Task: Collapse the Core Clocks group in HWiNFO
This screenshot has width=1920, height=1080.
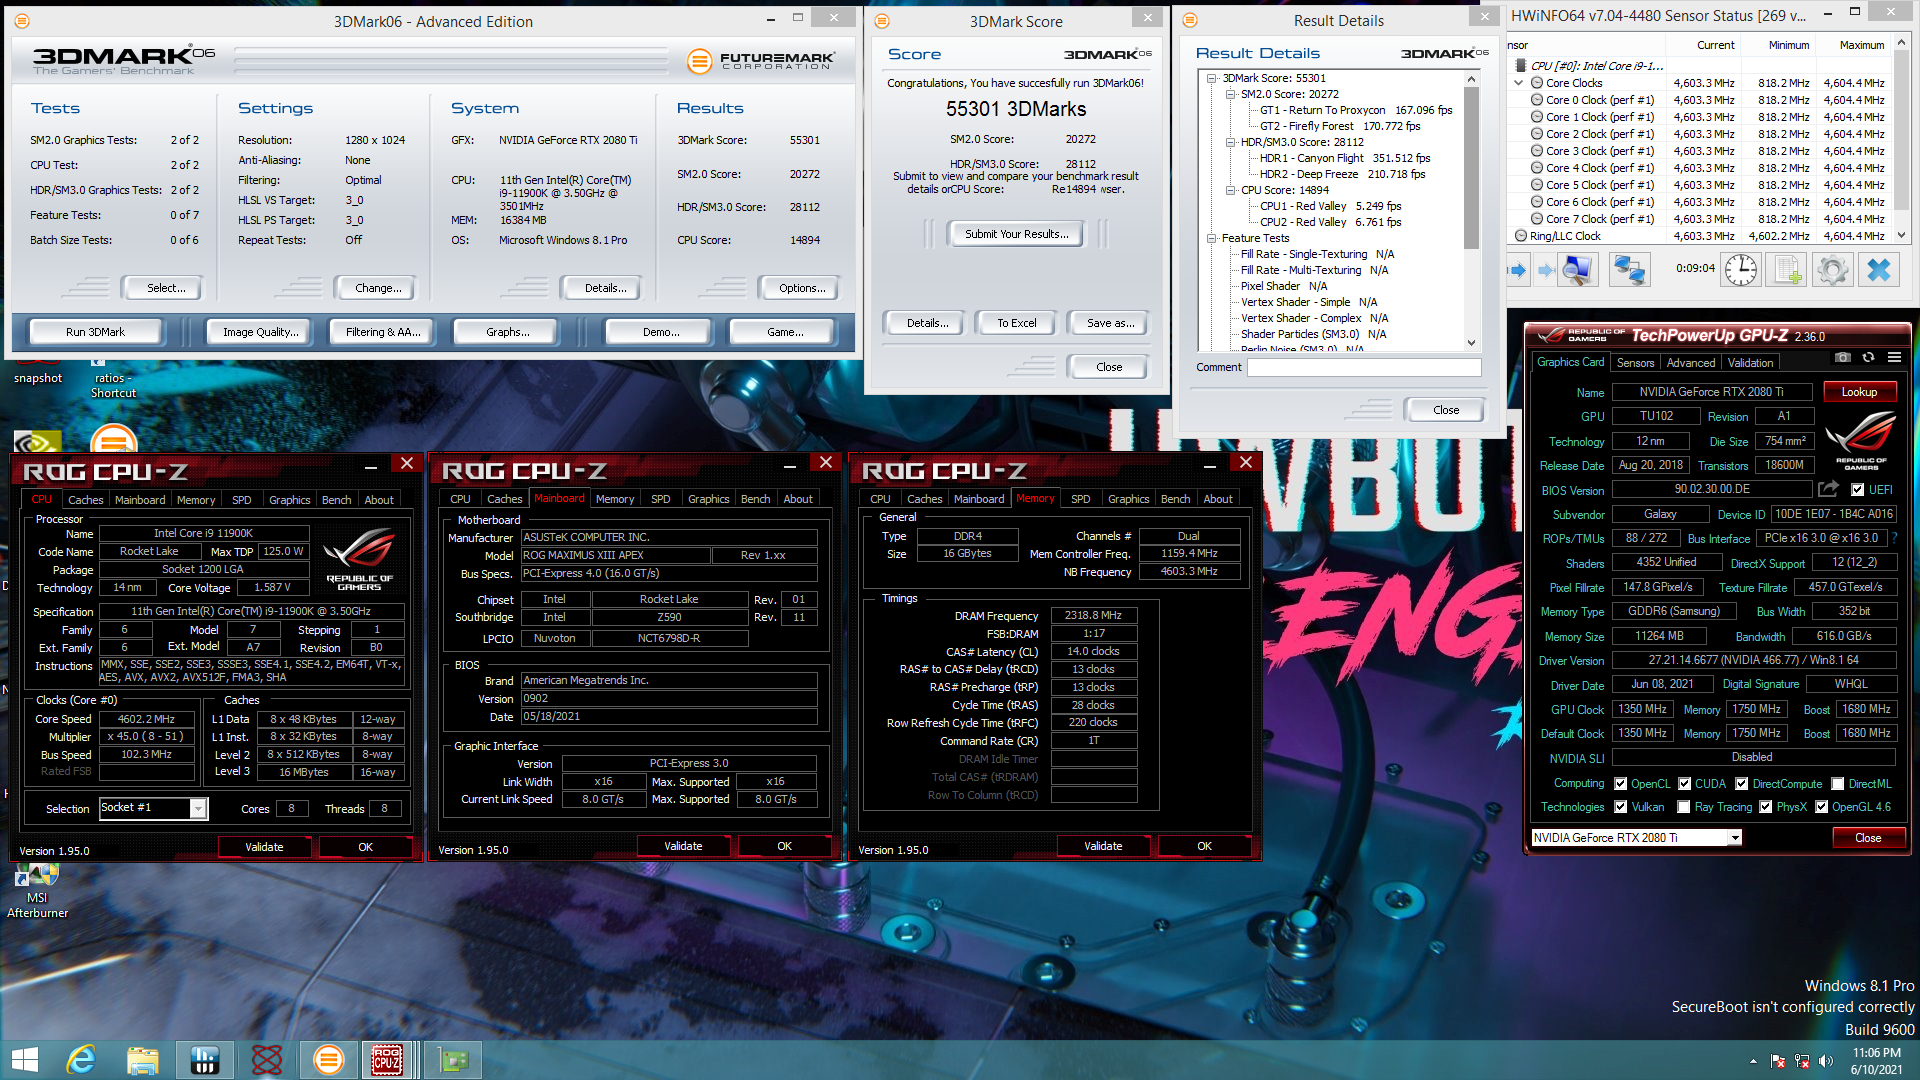Action: [x=1519, y=83]
